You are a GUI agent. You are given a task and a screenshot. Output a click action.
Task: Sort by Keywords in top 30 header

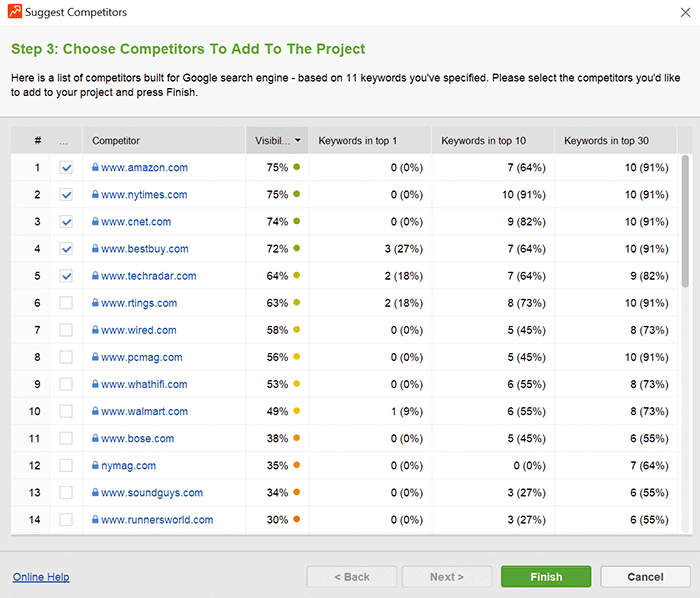coord(616,141)
